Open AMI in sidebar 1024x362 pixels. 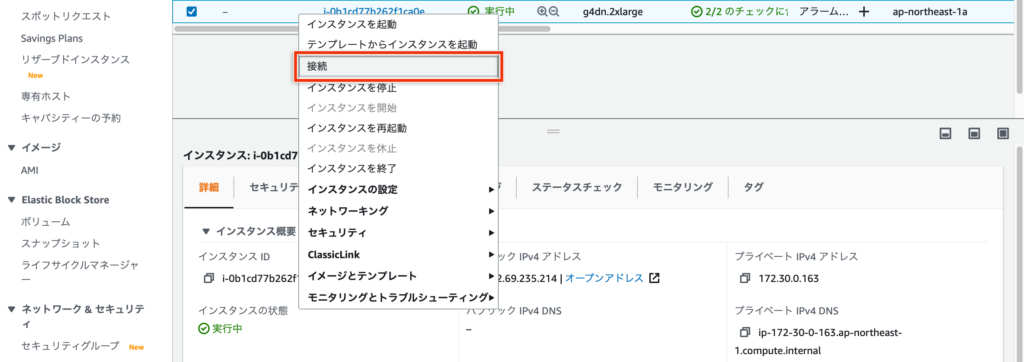30,171
